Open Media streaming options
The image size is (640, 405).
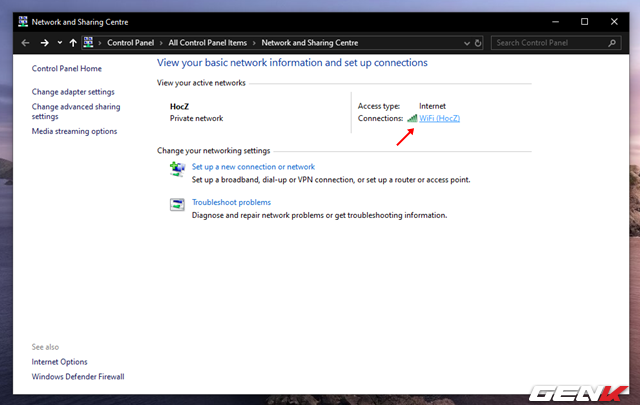coord(74,131)
